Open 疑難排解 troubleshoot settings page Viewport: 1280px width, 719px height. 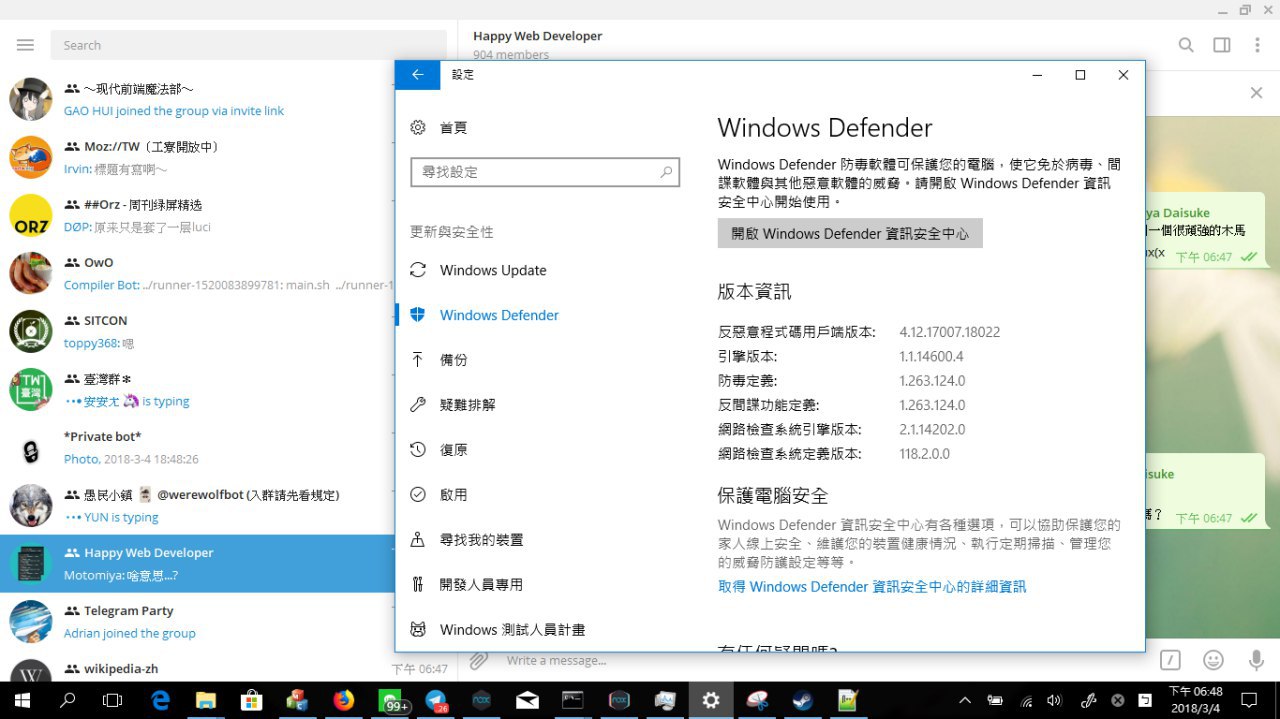[x=467, y=405]
